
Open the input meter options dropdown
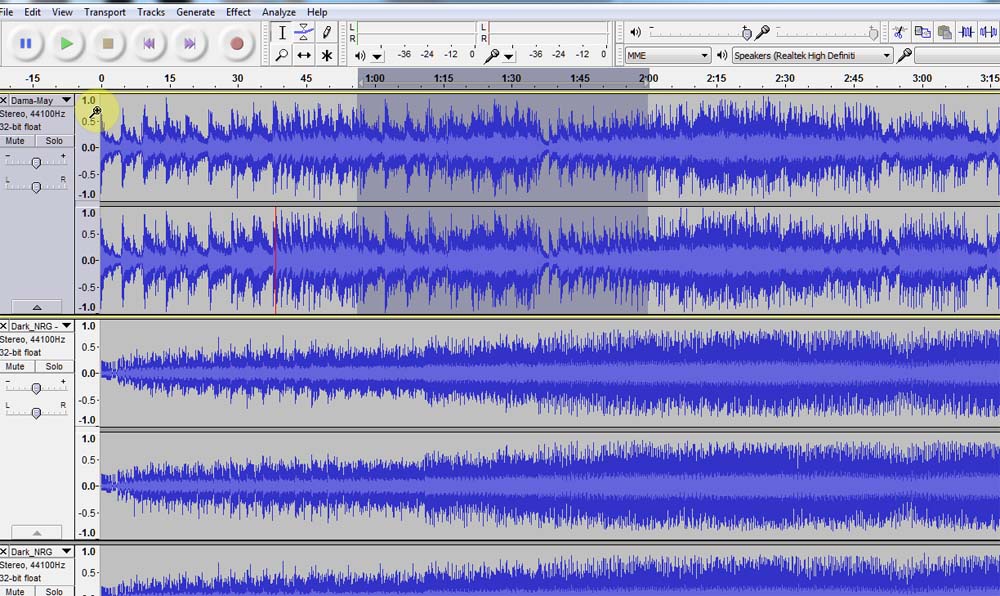pyautogui.click(x=508, y=56)
